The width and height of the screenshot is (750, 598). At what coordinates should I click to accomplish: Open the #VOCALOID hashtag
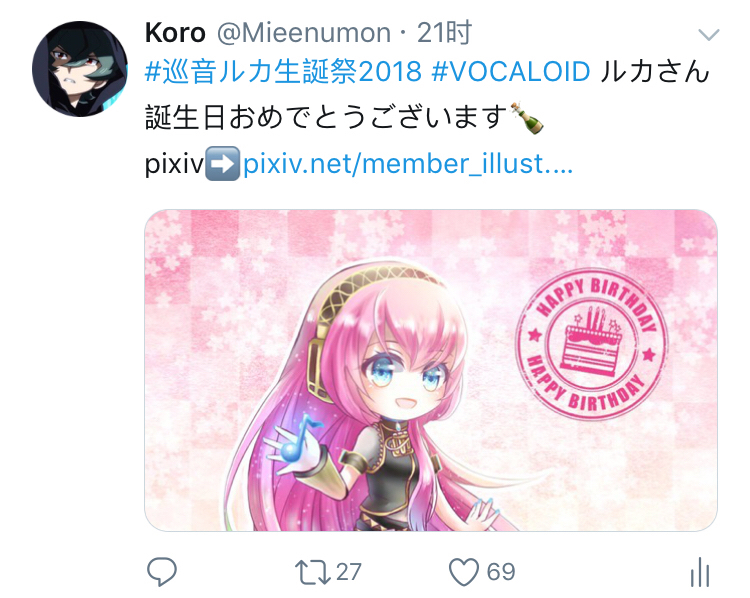click(510, 72)
